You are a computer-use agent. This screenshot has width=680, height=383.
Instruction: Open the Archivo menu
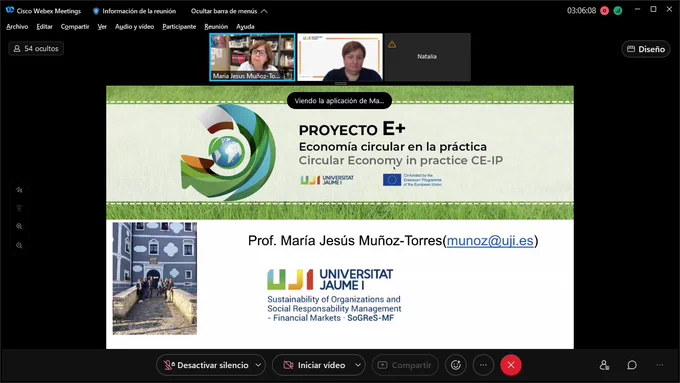coord(17,26)
